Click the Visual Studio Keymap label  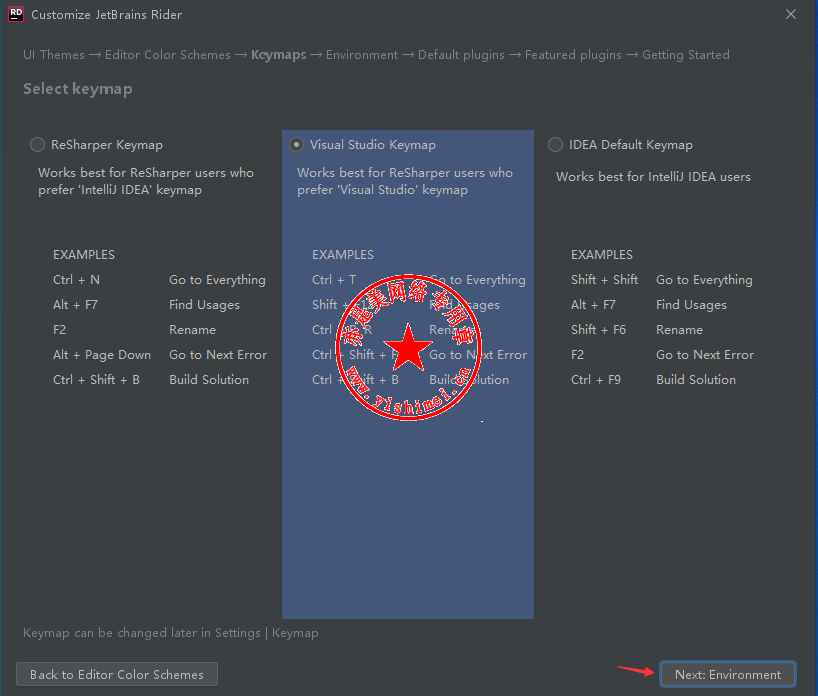pyautogui.click(x=372, y=145)
